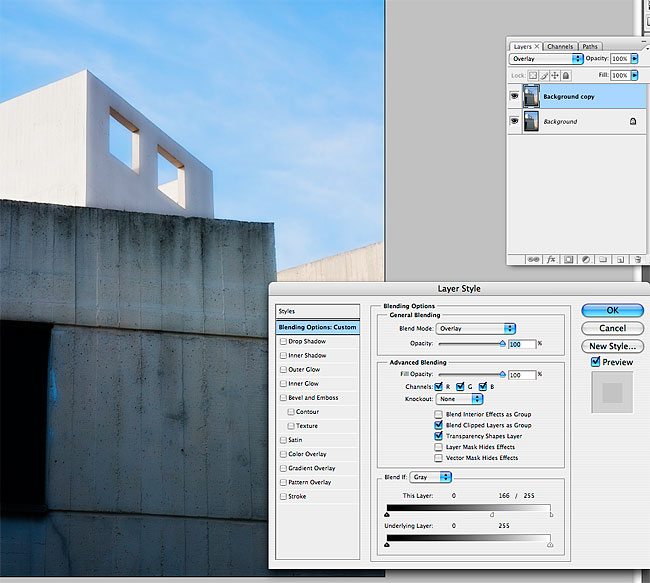Click the fx layer style icon

550,259
